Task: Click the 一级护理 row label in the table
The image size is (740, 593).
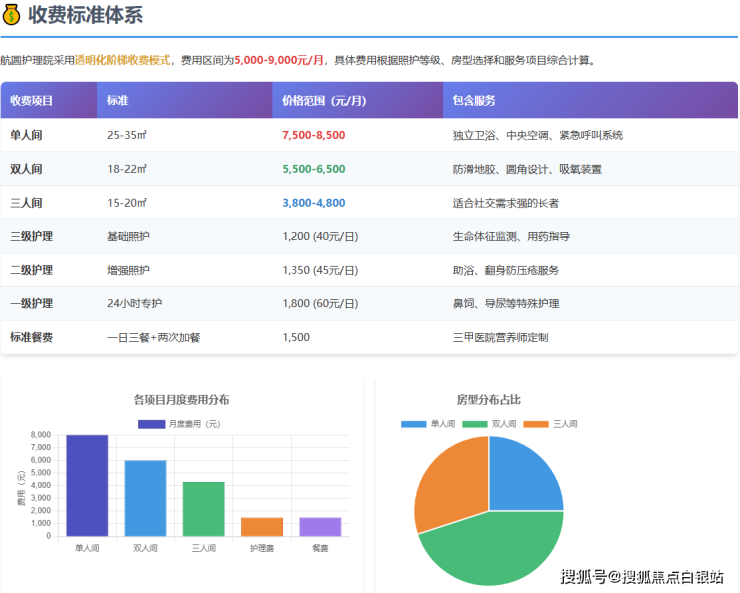Action: pyautogui.click(x=31, y=303)
